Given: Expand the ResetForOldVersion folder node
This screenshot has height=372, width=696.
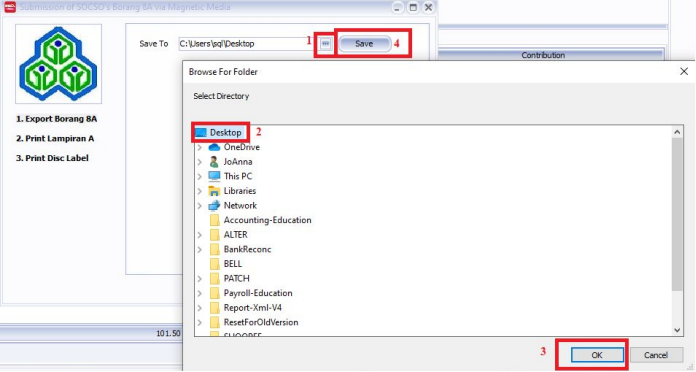Looking at the screenshot, I should click(x=200, y=323).
